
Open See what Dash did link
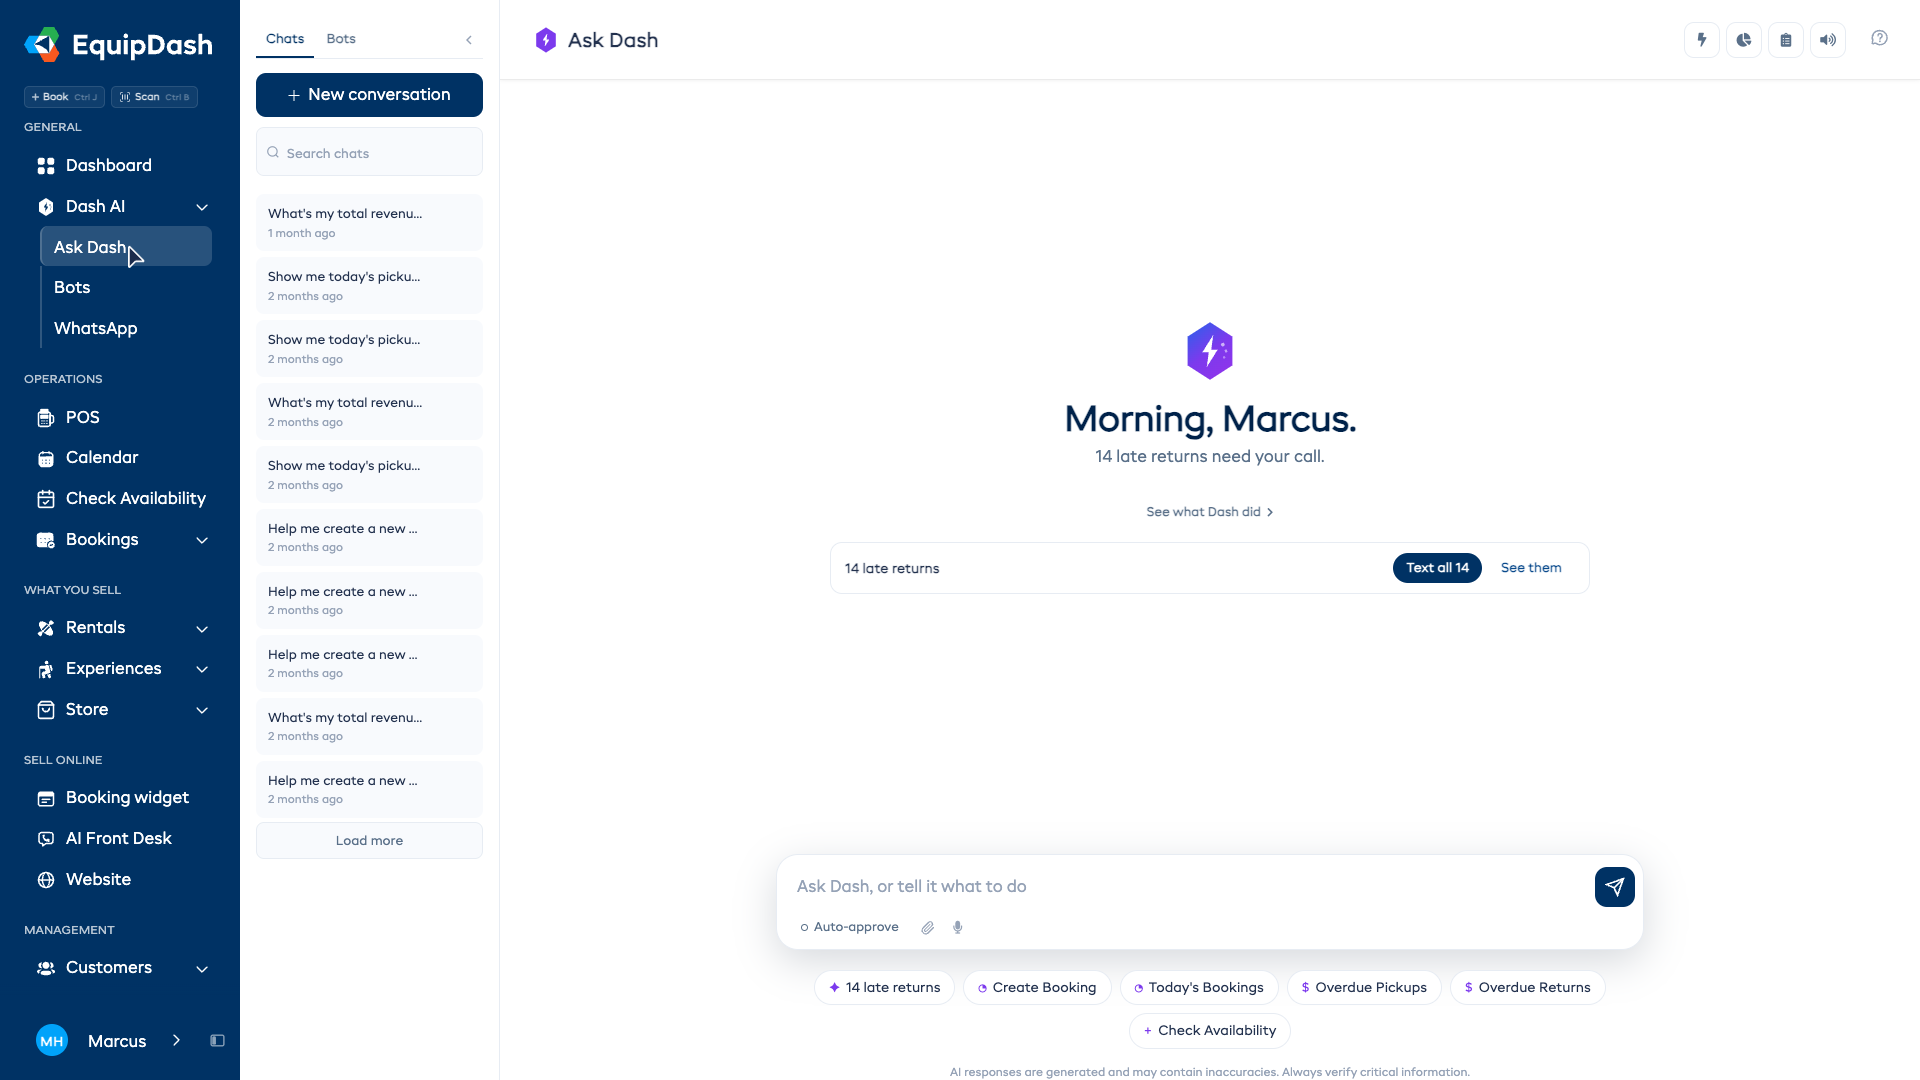click(1209, 512)
